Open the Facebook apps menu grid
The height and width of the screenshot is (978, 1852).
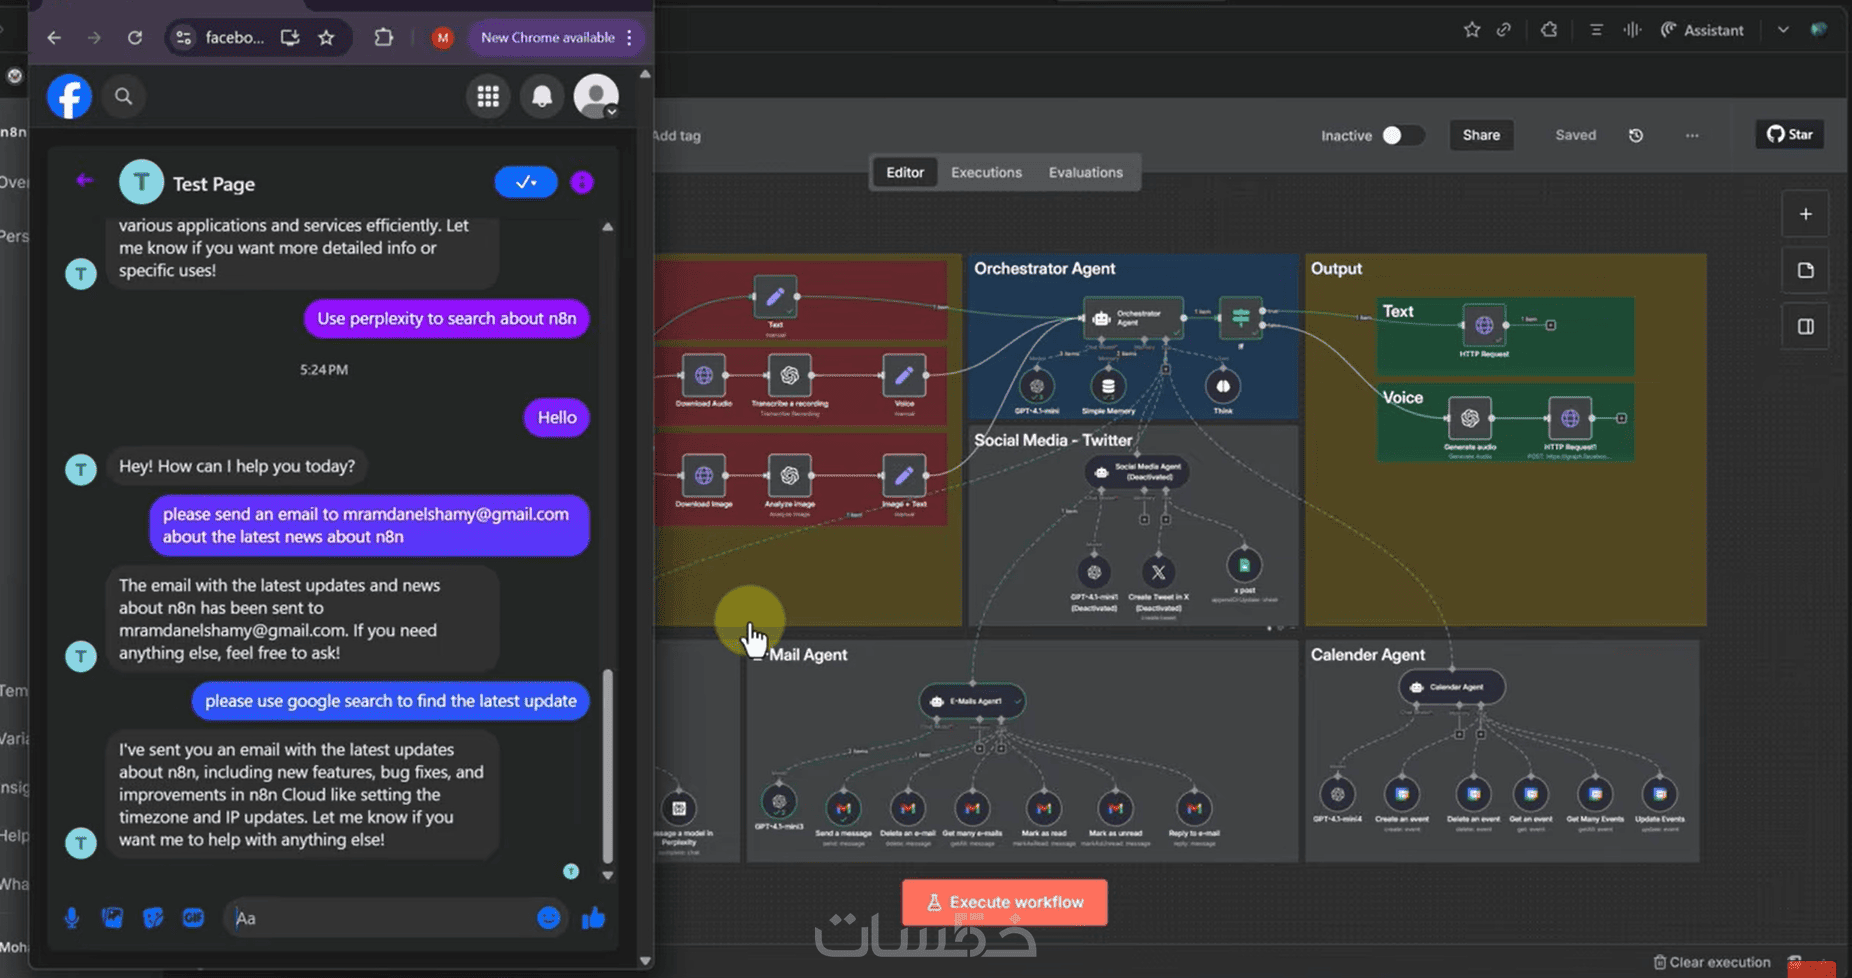click(x=488, y=96)
